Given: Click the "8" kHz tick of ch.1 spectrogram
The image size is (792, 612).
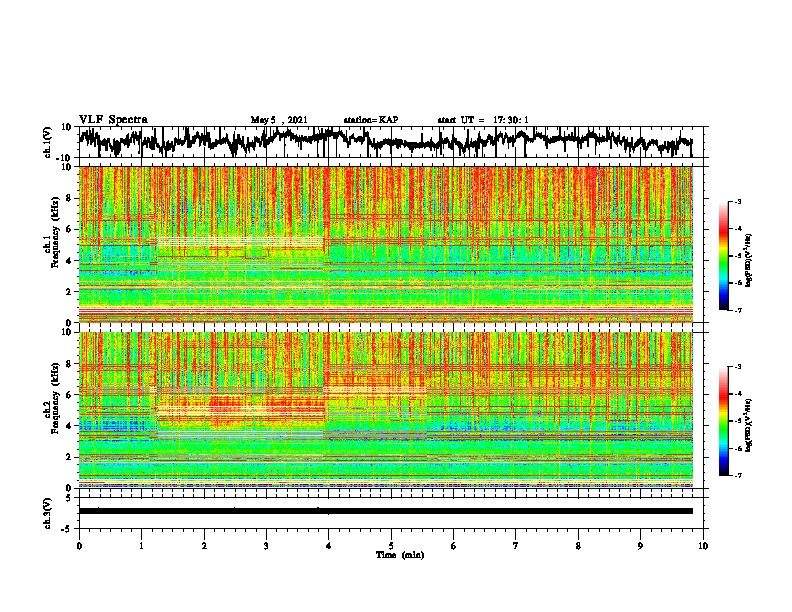Looking at the screenshot, I should pos(69,198).
